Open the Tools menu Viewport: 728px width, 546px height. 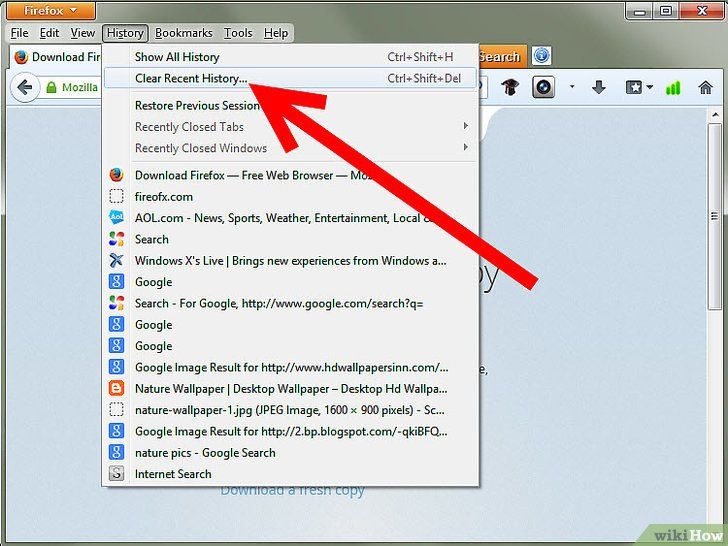coord(238,33)
